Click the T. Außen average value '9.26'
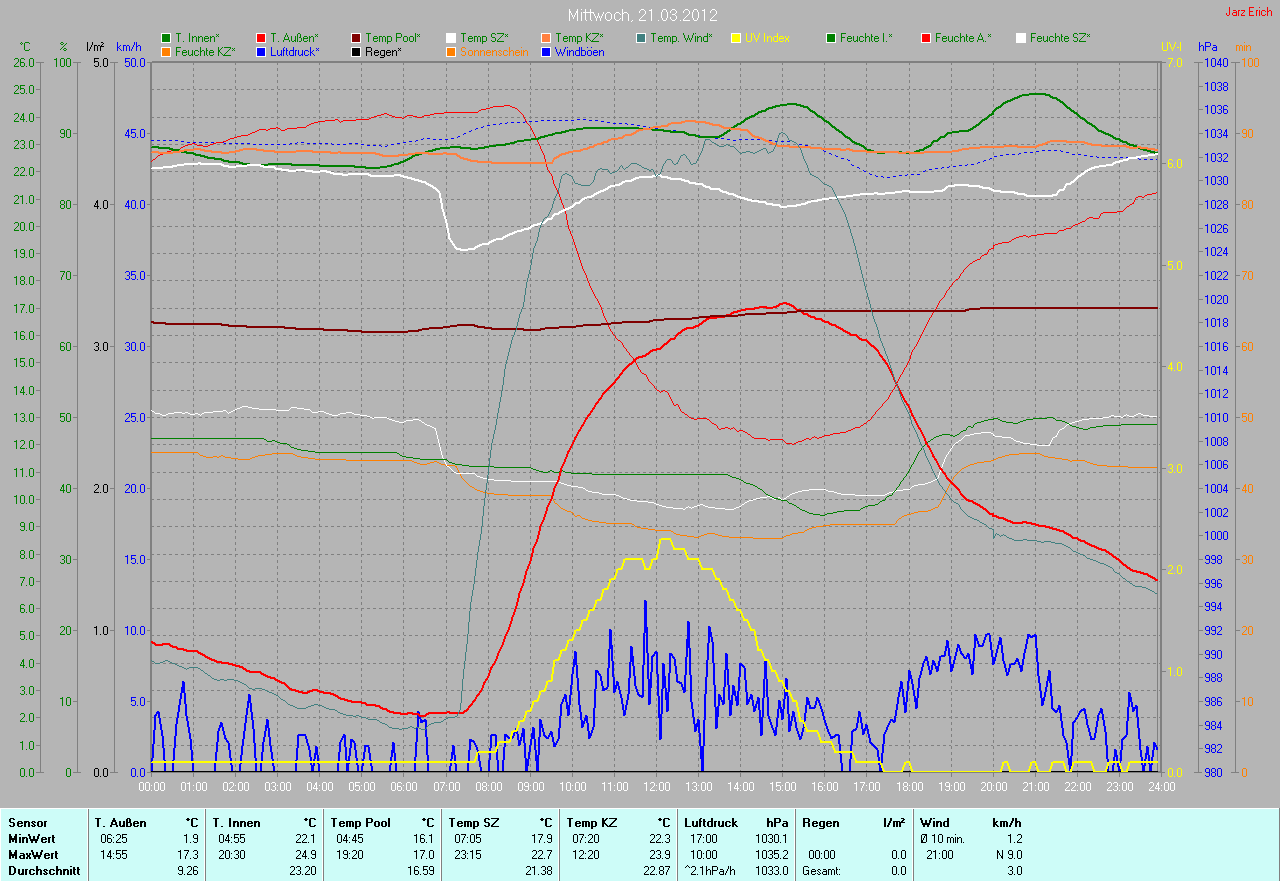The width and height of the screenshot is (1280, 881). coord(188,871)
